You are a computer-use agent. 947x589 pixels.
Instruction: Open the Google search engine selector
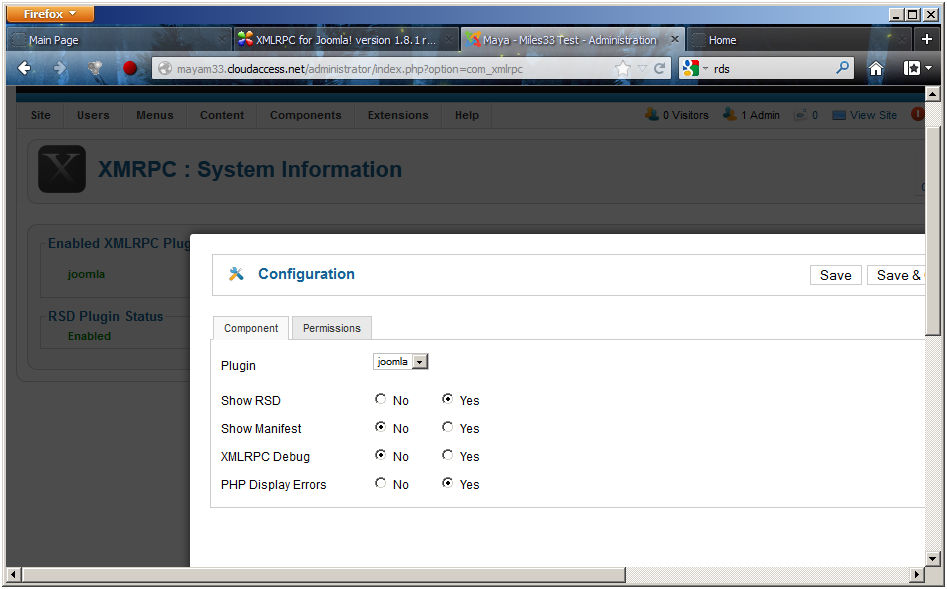(695, 69)
